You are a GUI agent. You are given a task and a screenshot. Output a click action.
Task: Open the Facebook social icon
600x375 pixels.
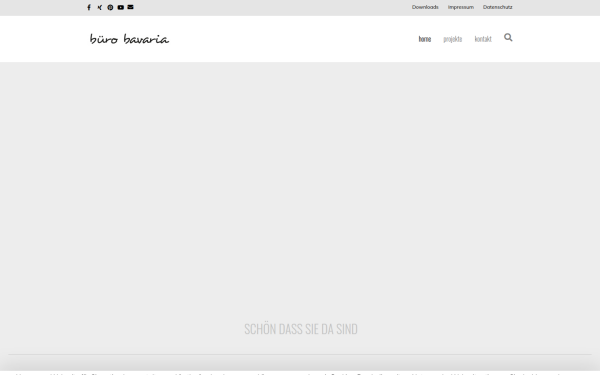pos(89,7)
